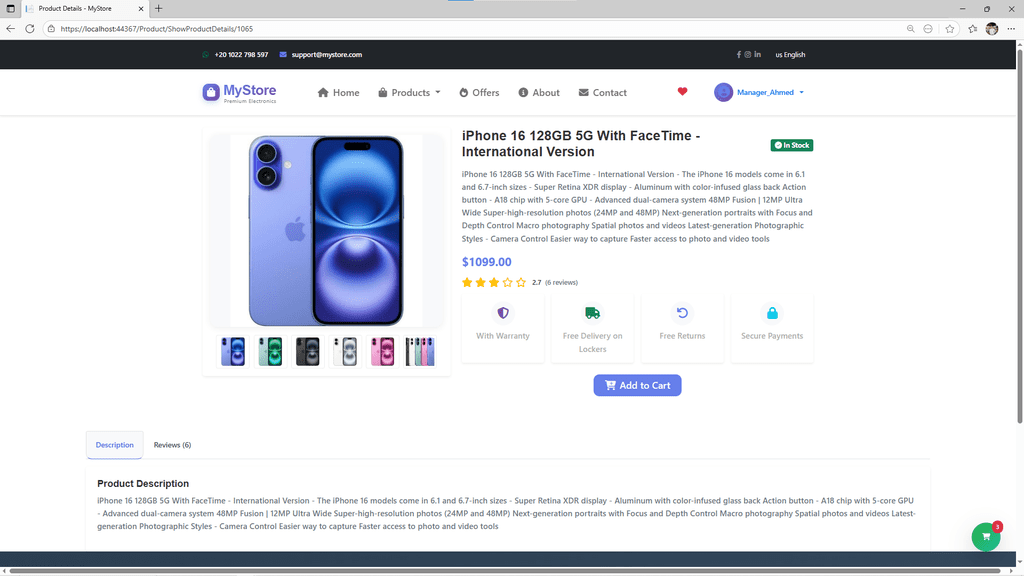Open the floating green cart button
Image resolution: width=1024 pixels, height=576 pixels.
pyautogui.click(x=985, y=537)
